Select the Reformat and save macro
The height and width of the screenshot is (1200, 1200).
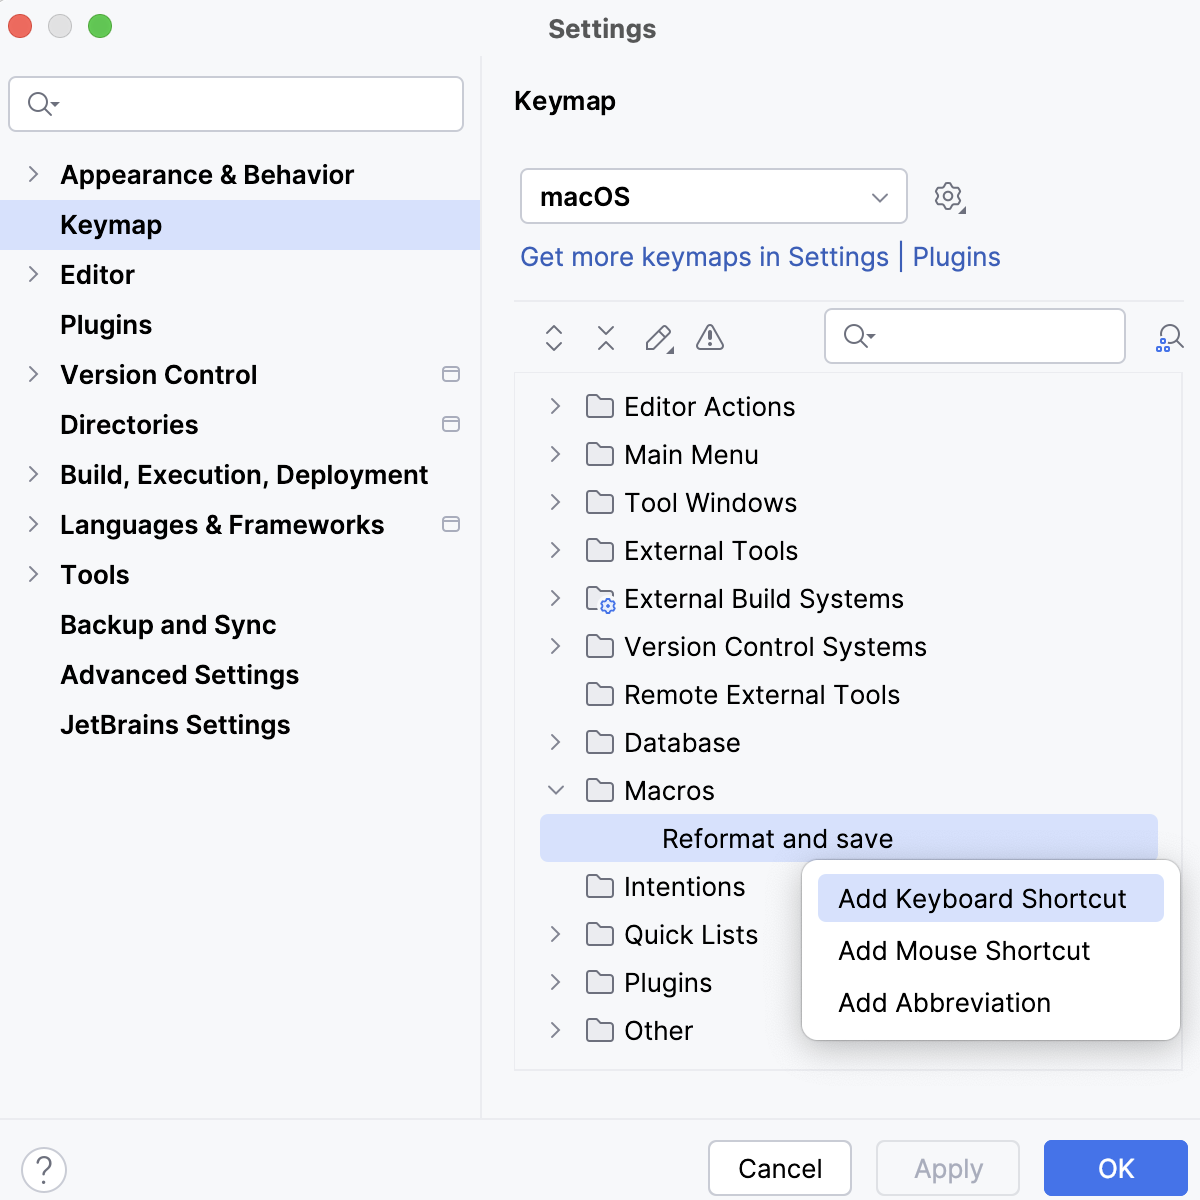pos(778,838)
